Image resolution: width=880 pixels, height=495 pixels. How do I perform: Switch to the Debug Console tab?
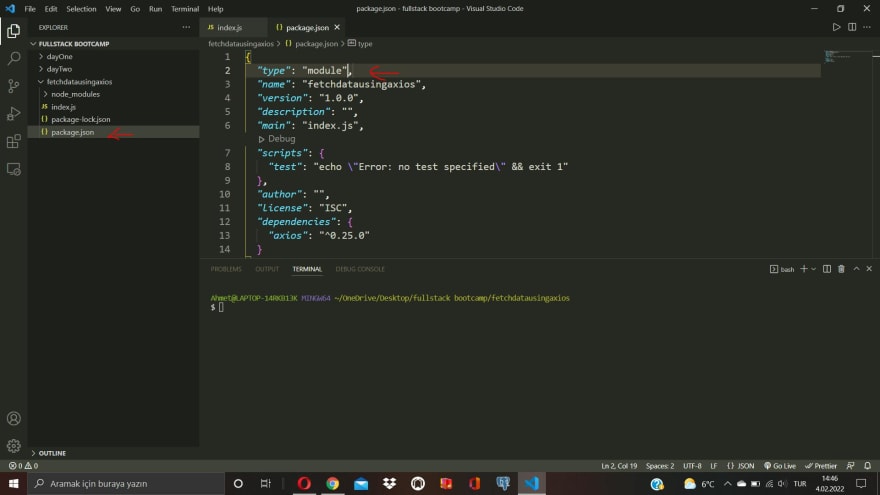pyautogui.click(x=360, y=269)
